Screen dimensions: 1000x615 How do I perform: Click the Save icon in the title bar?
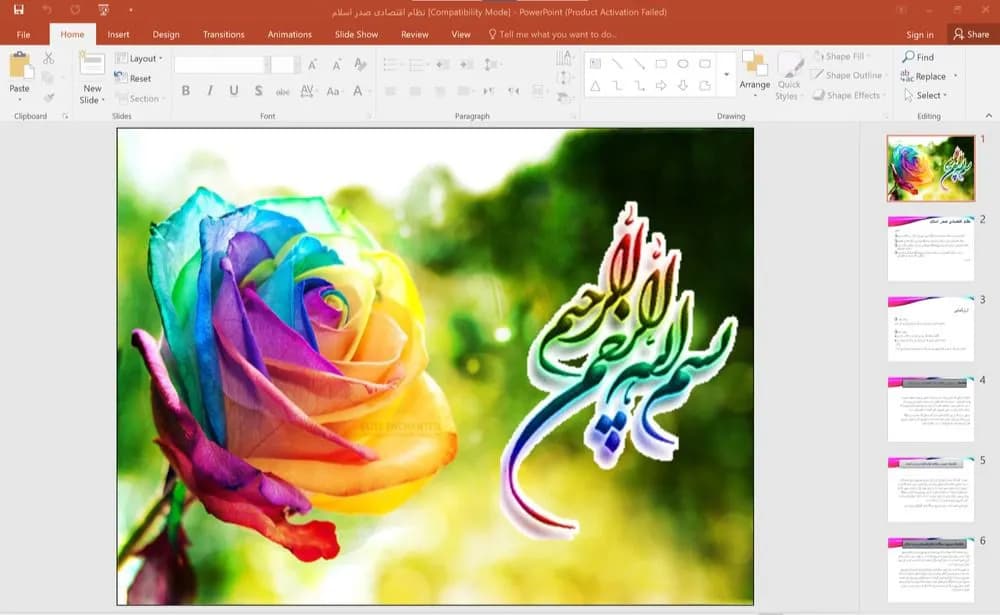(x=18, y=10)
